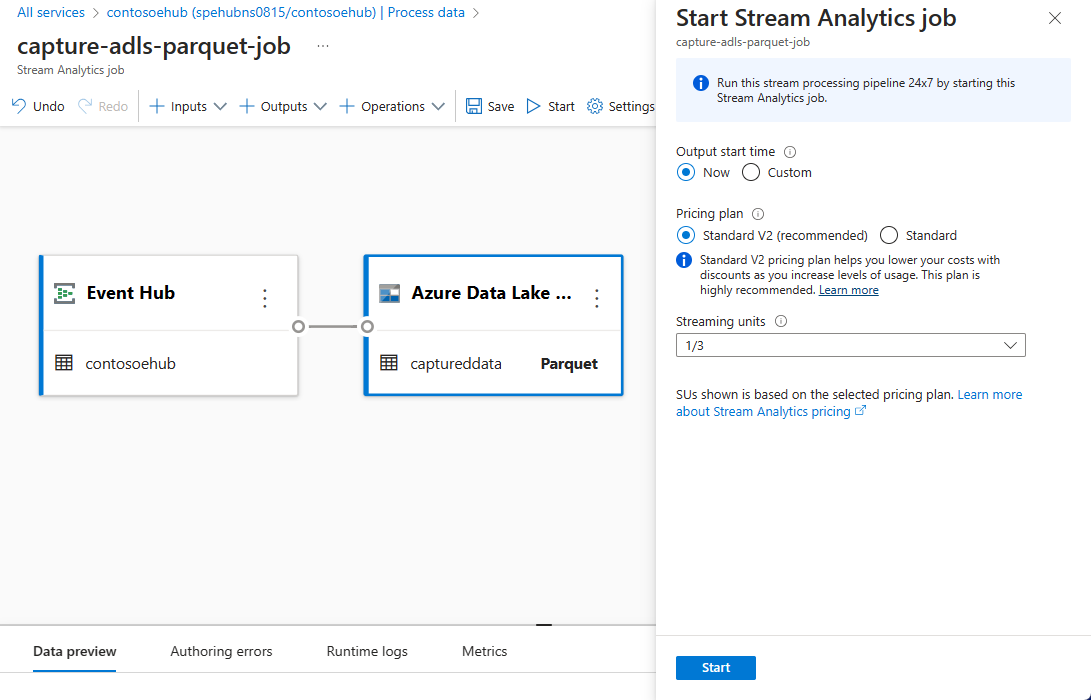Image resolution: width=1091 pixels, height=700 pixels.
Task: Click Streaming units info icon
Action: click(x=781, y=322)
